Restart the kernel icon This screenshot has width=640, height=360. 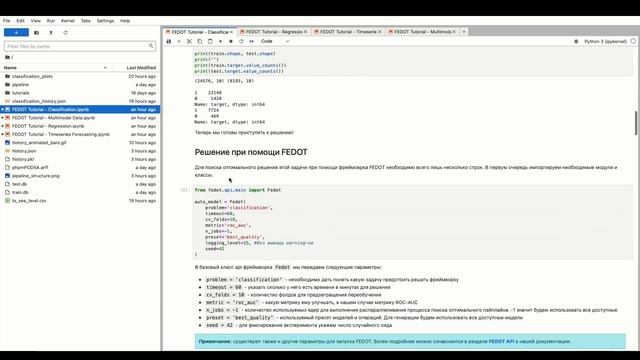241,41
